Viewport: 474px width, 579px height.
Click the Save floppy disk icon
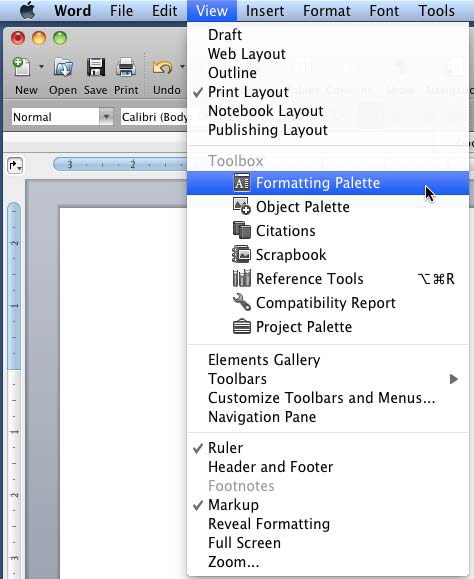[x=96, y=67]
